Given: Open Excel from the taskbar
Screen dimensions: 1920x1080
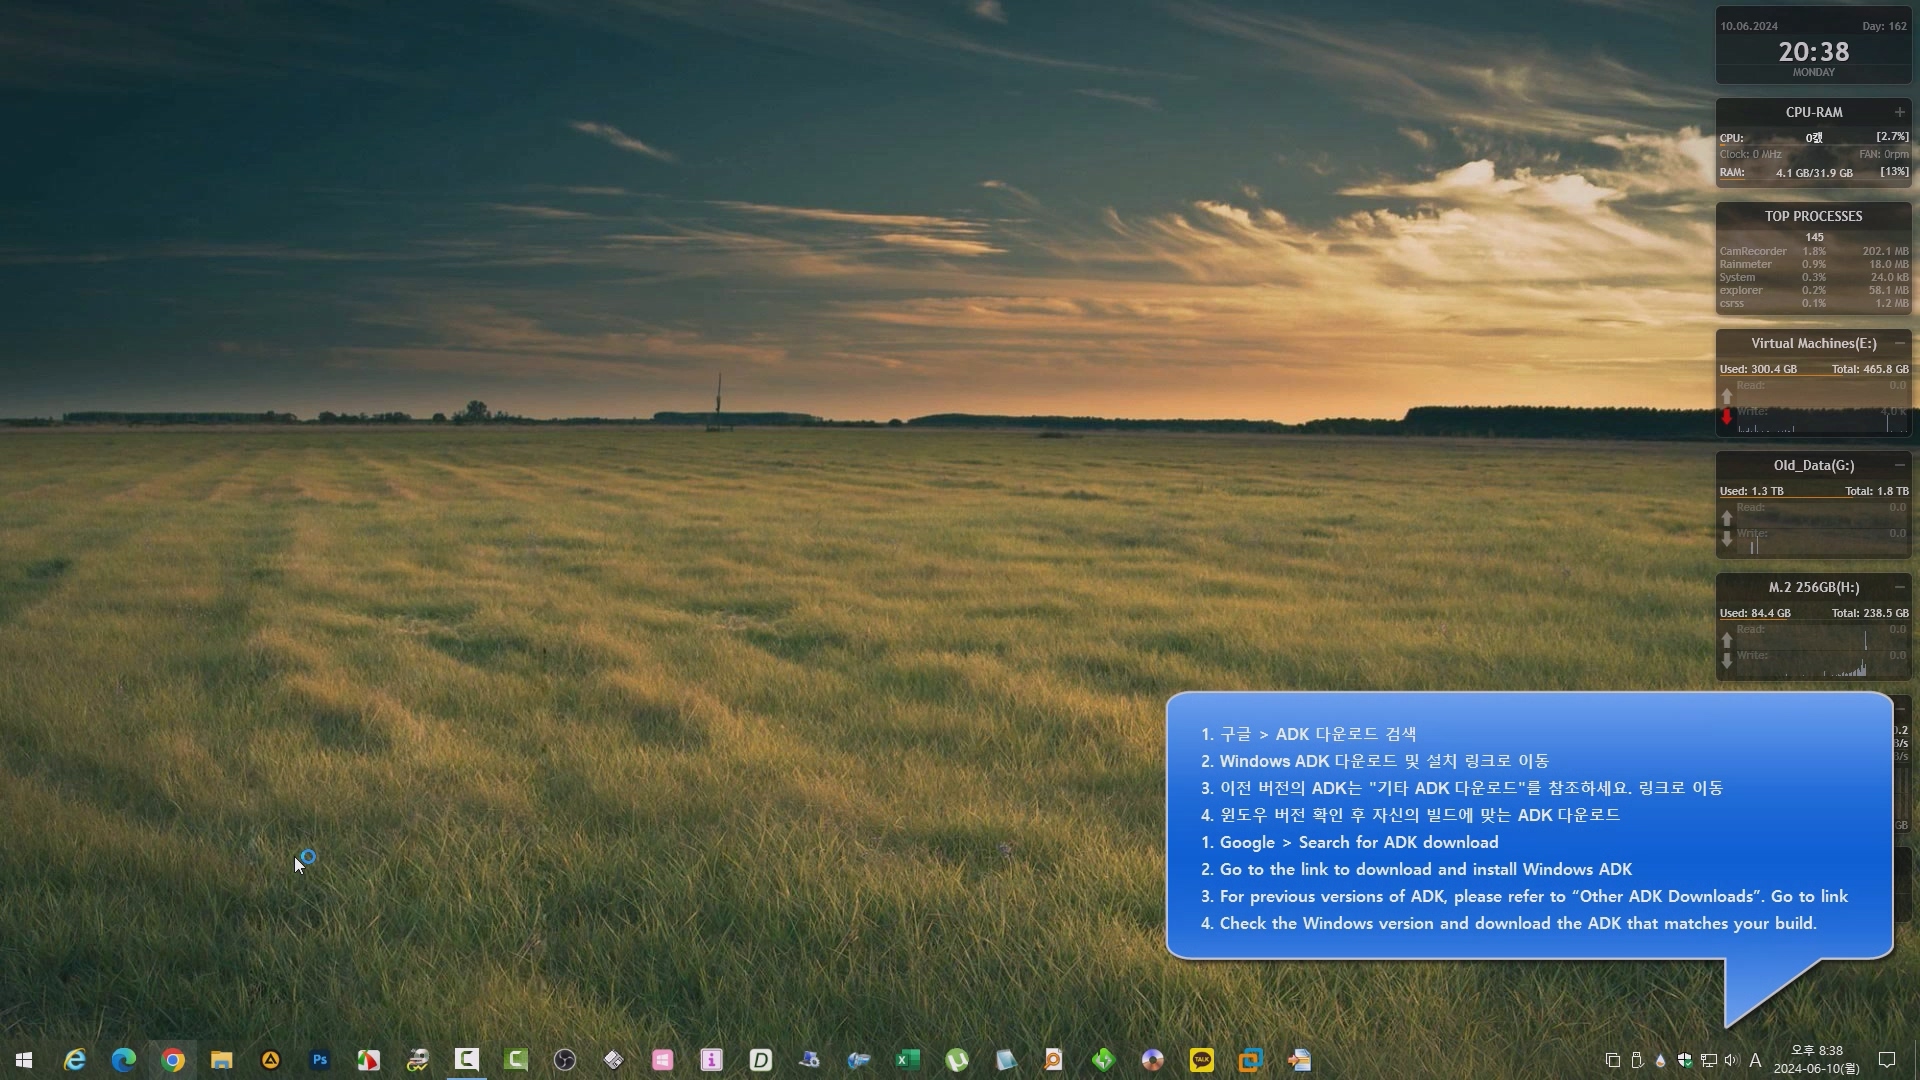Looking at the screenshot, I should (908, 1060).
